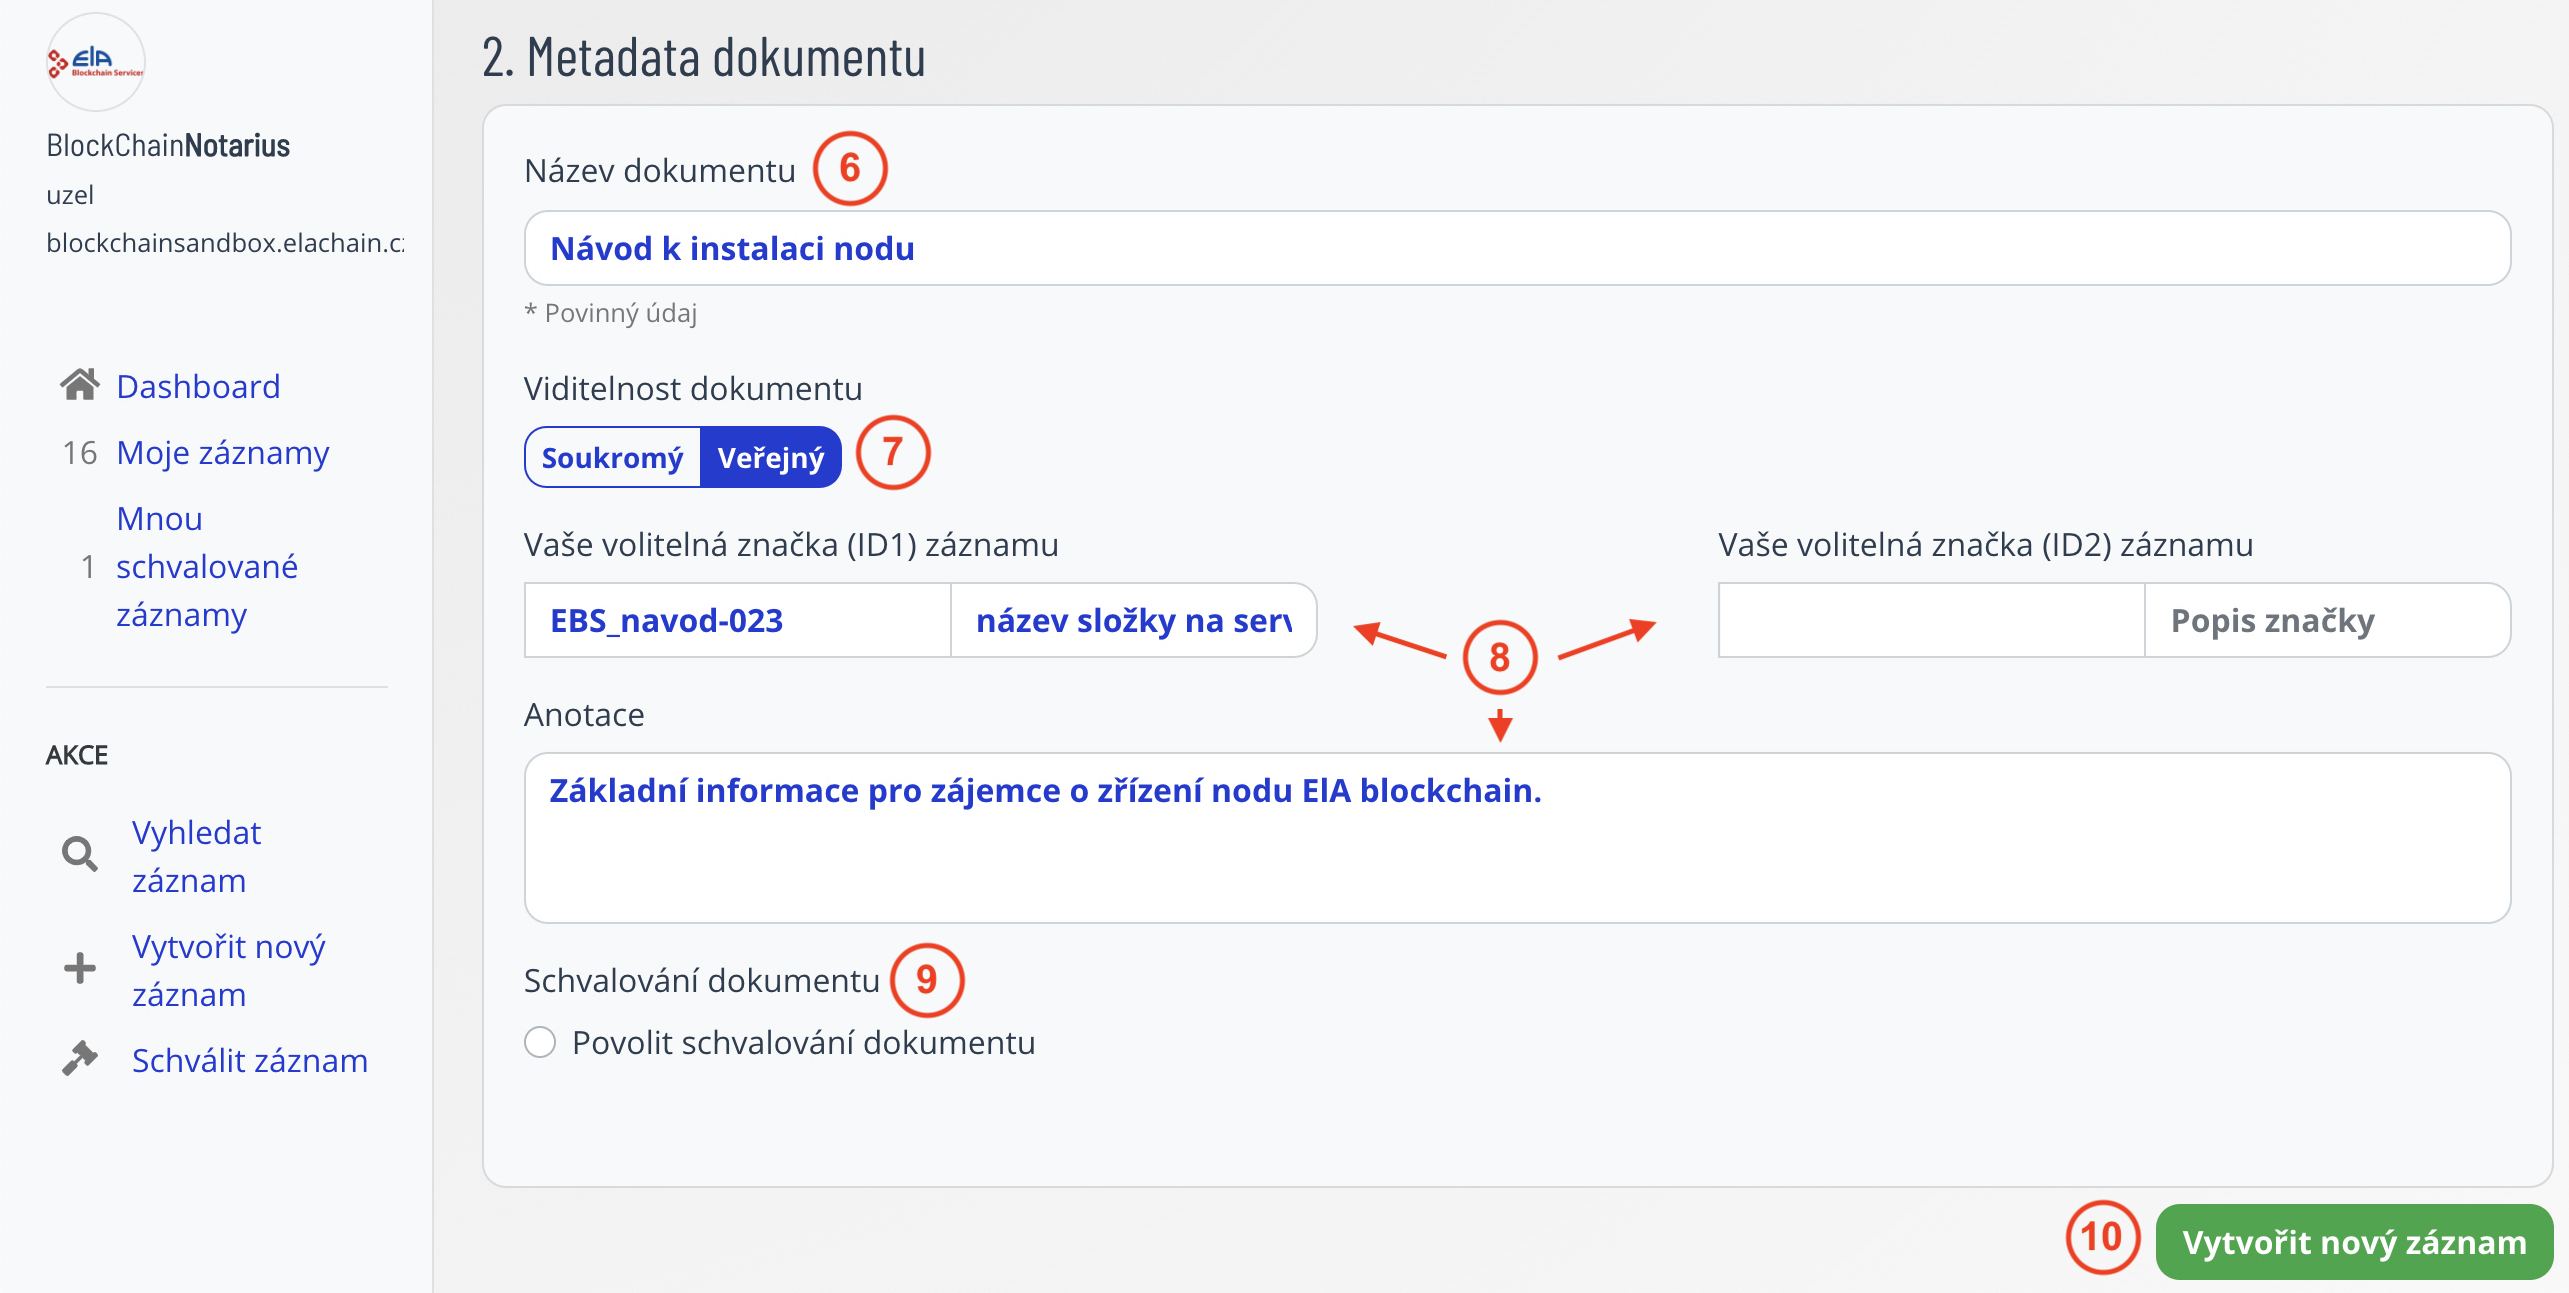Select the Veřejný visibility option
Image resolution: width=2569 pixels, height=1293 pixels.
pos(770,458)
